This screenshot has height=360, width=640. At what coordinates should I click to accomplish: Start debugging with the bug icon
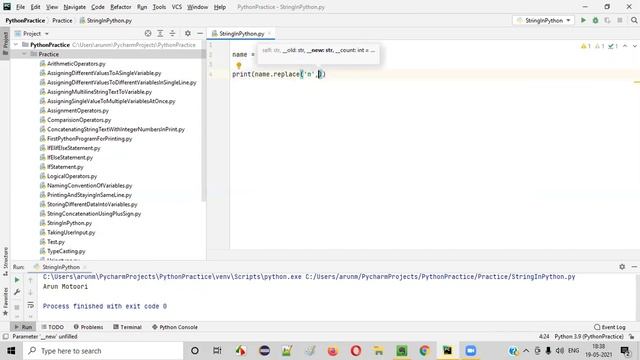[596, 20]
